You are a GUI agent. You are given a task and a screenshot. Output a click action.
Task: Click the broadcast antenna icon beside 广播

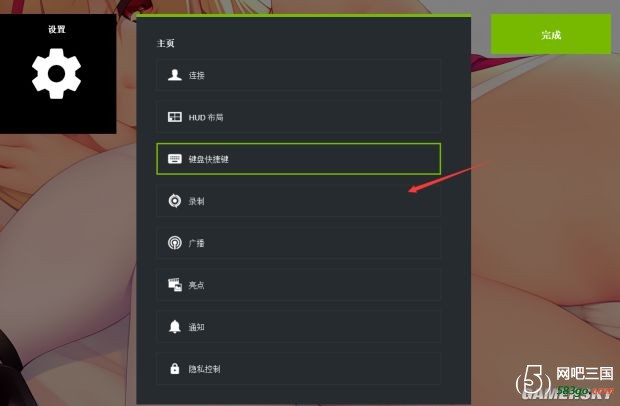point(174,243)
